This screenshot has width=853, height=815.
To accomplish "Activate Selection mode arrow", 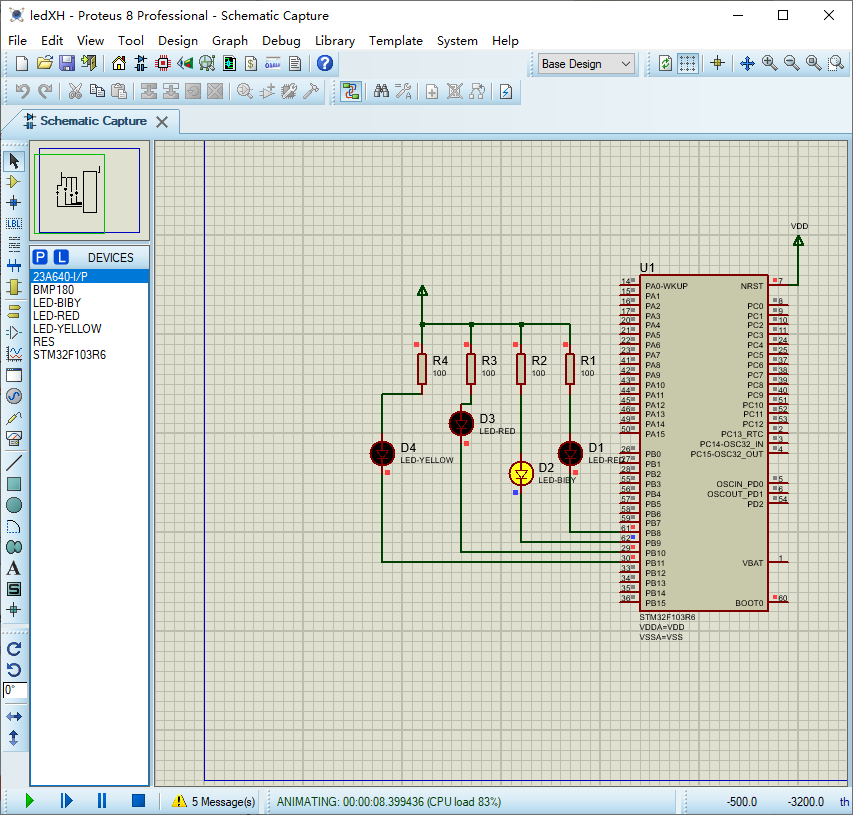I will 14,161.
